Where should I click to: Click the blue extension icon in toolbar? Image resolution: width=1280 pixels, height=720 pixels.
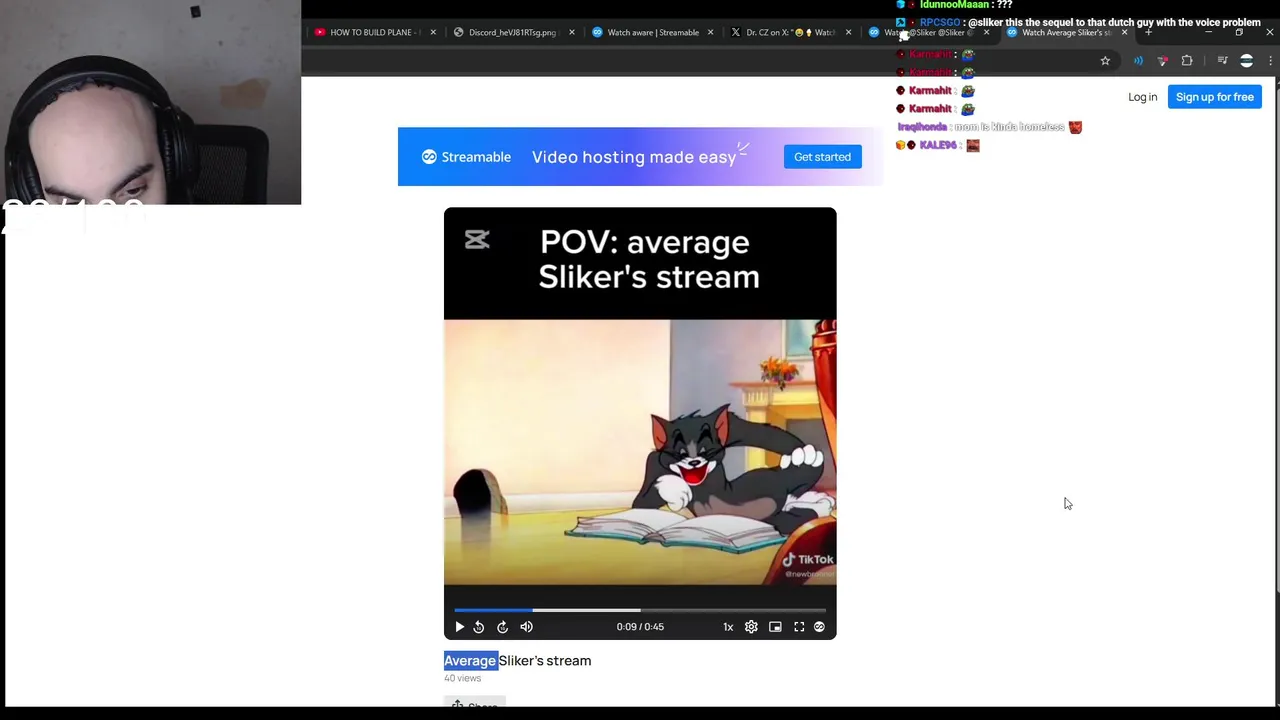click(1138, 61)
